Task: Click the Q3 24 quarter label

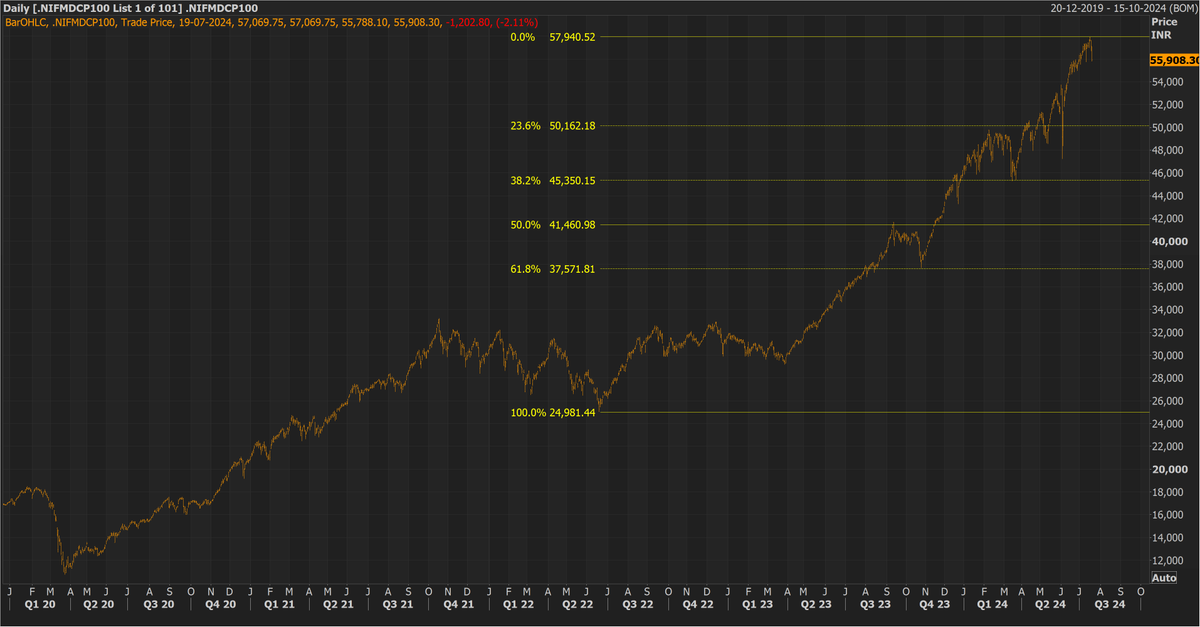Action: pyautogui.click(x=1108, y=604)
